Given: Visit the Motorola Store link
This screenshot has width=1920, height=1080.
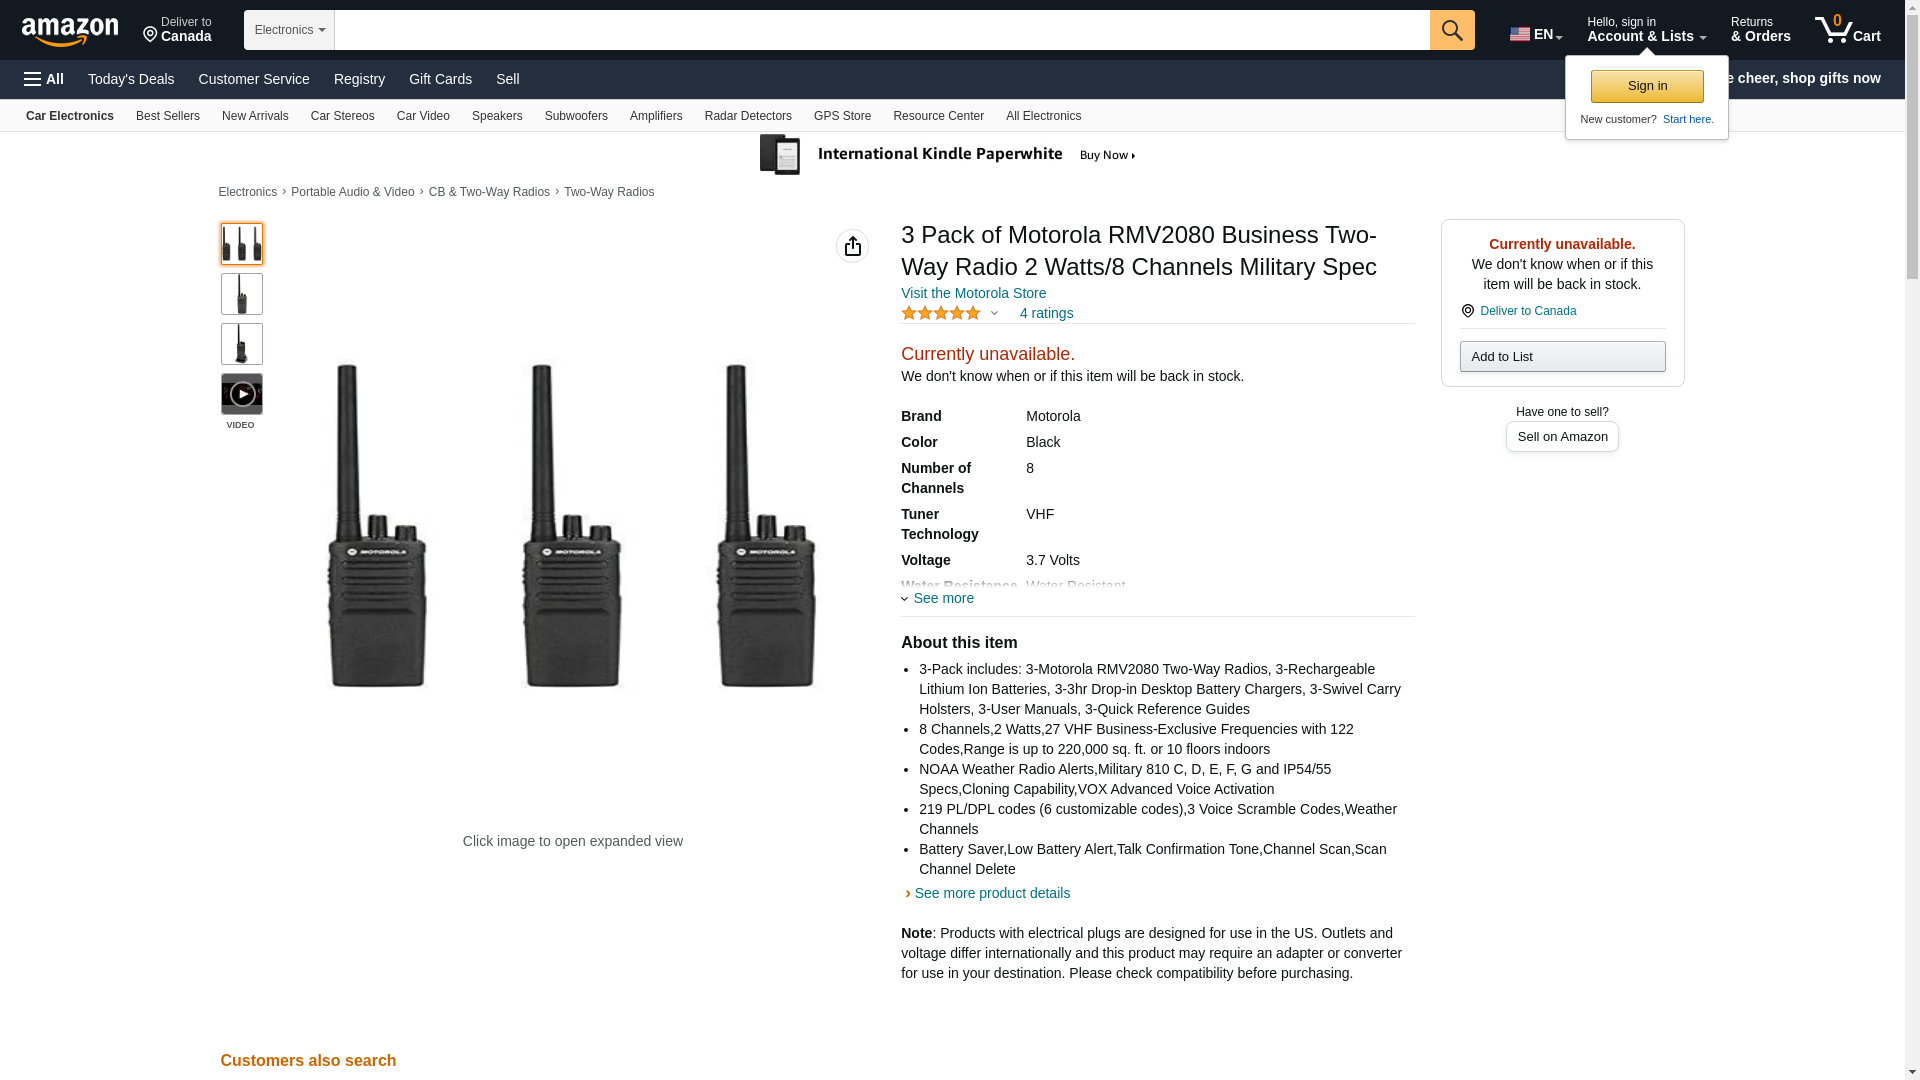Looking at the screenshot, I should point(973,293).
